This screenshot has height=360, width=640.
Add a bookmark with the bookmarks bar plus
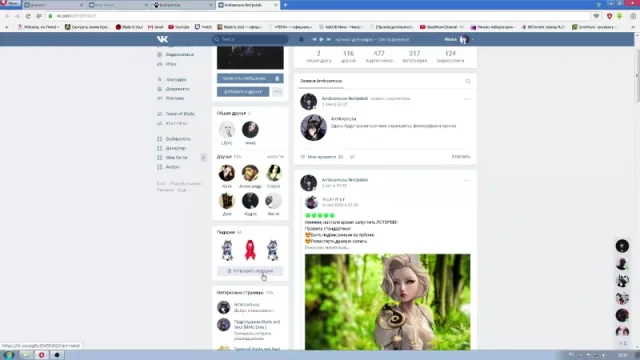[x=6, y=27]
